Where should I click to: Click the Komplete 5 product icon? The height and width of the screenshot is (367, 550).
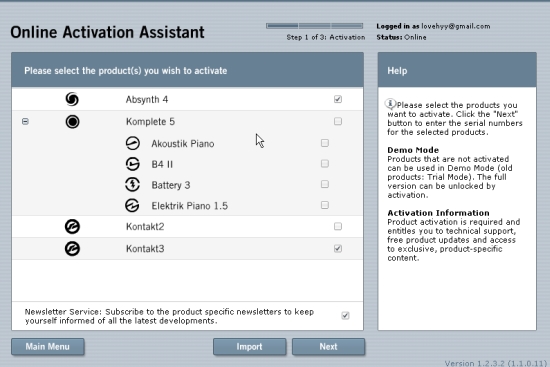pos(72,122)
